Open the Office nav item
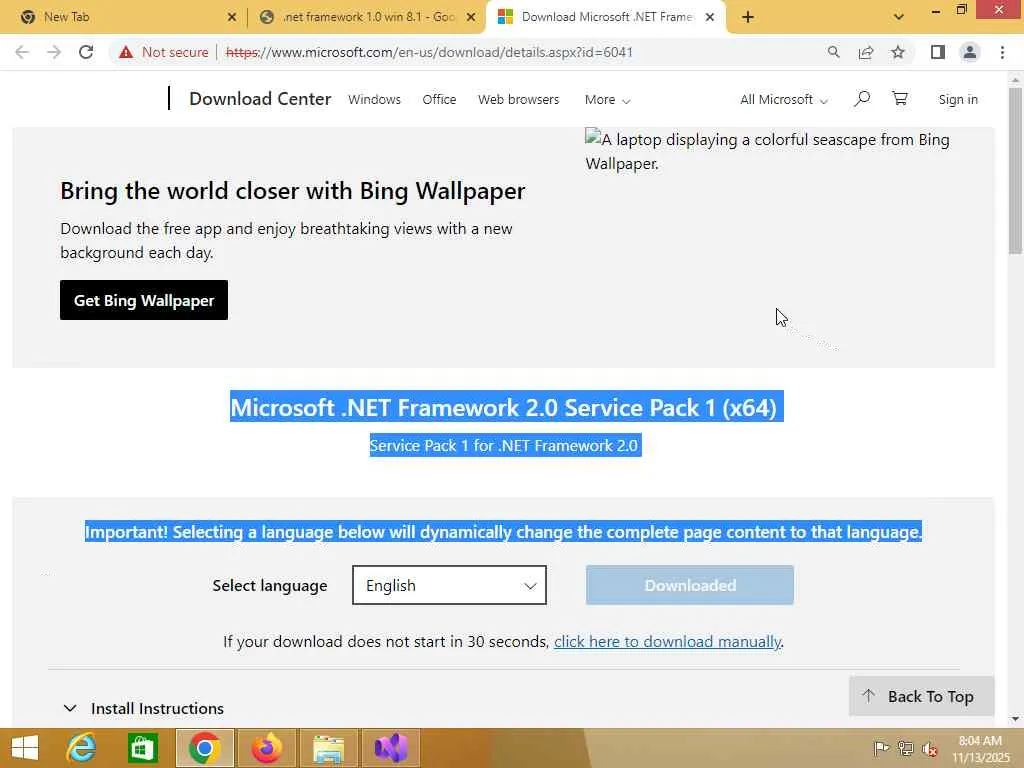Image resolution: width=1024 pixels, height=768 pixels. pyautogui.click(x=439, y=99)
